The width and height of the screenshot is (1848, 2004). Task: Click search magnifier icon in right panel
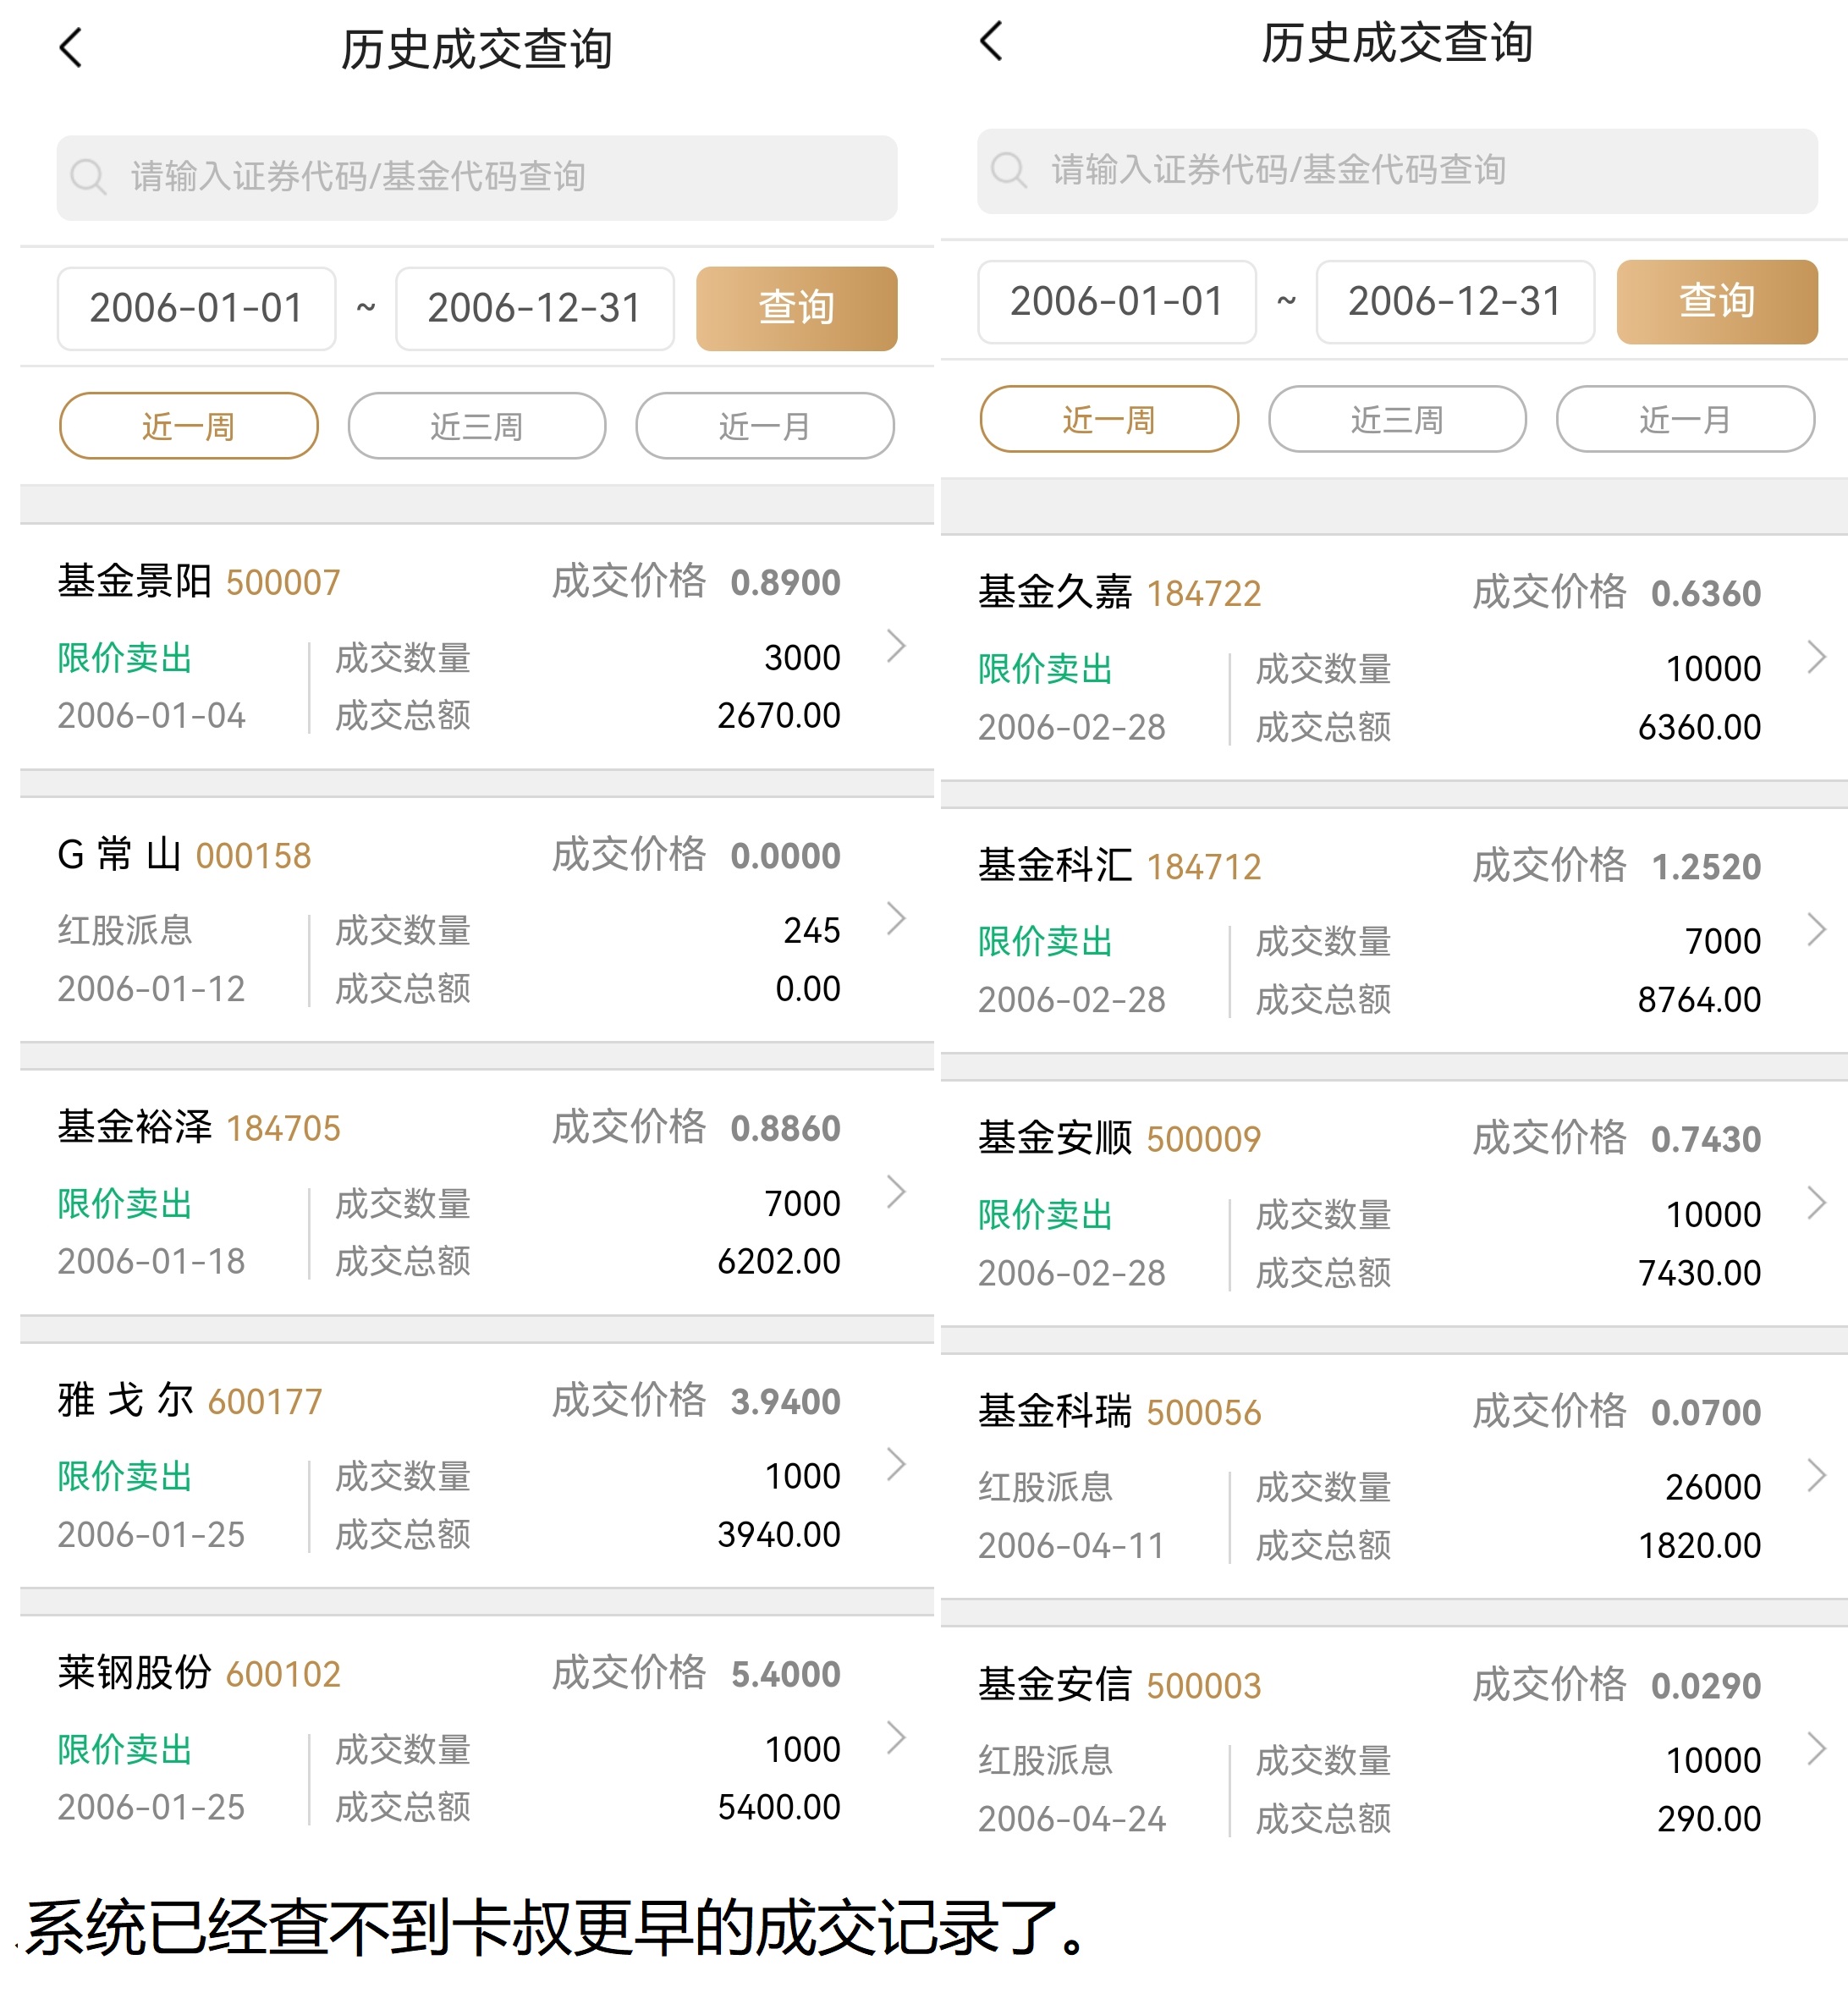[x=1008, y=170]
